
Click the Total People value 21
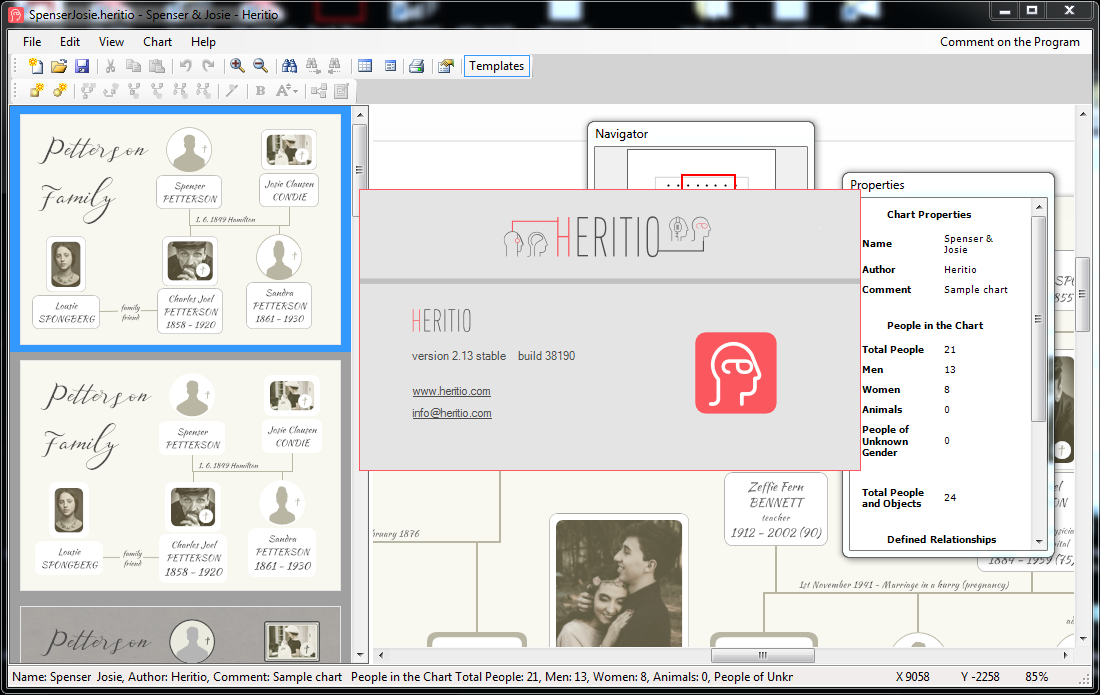tap(949, 349)
